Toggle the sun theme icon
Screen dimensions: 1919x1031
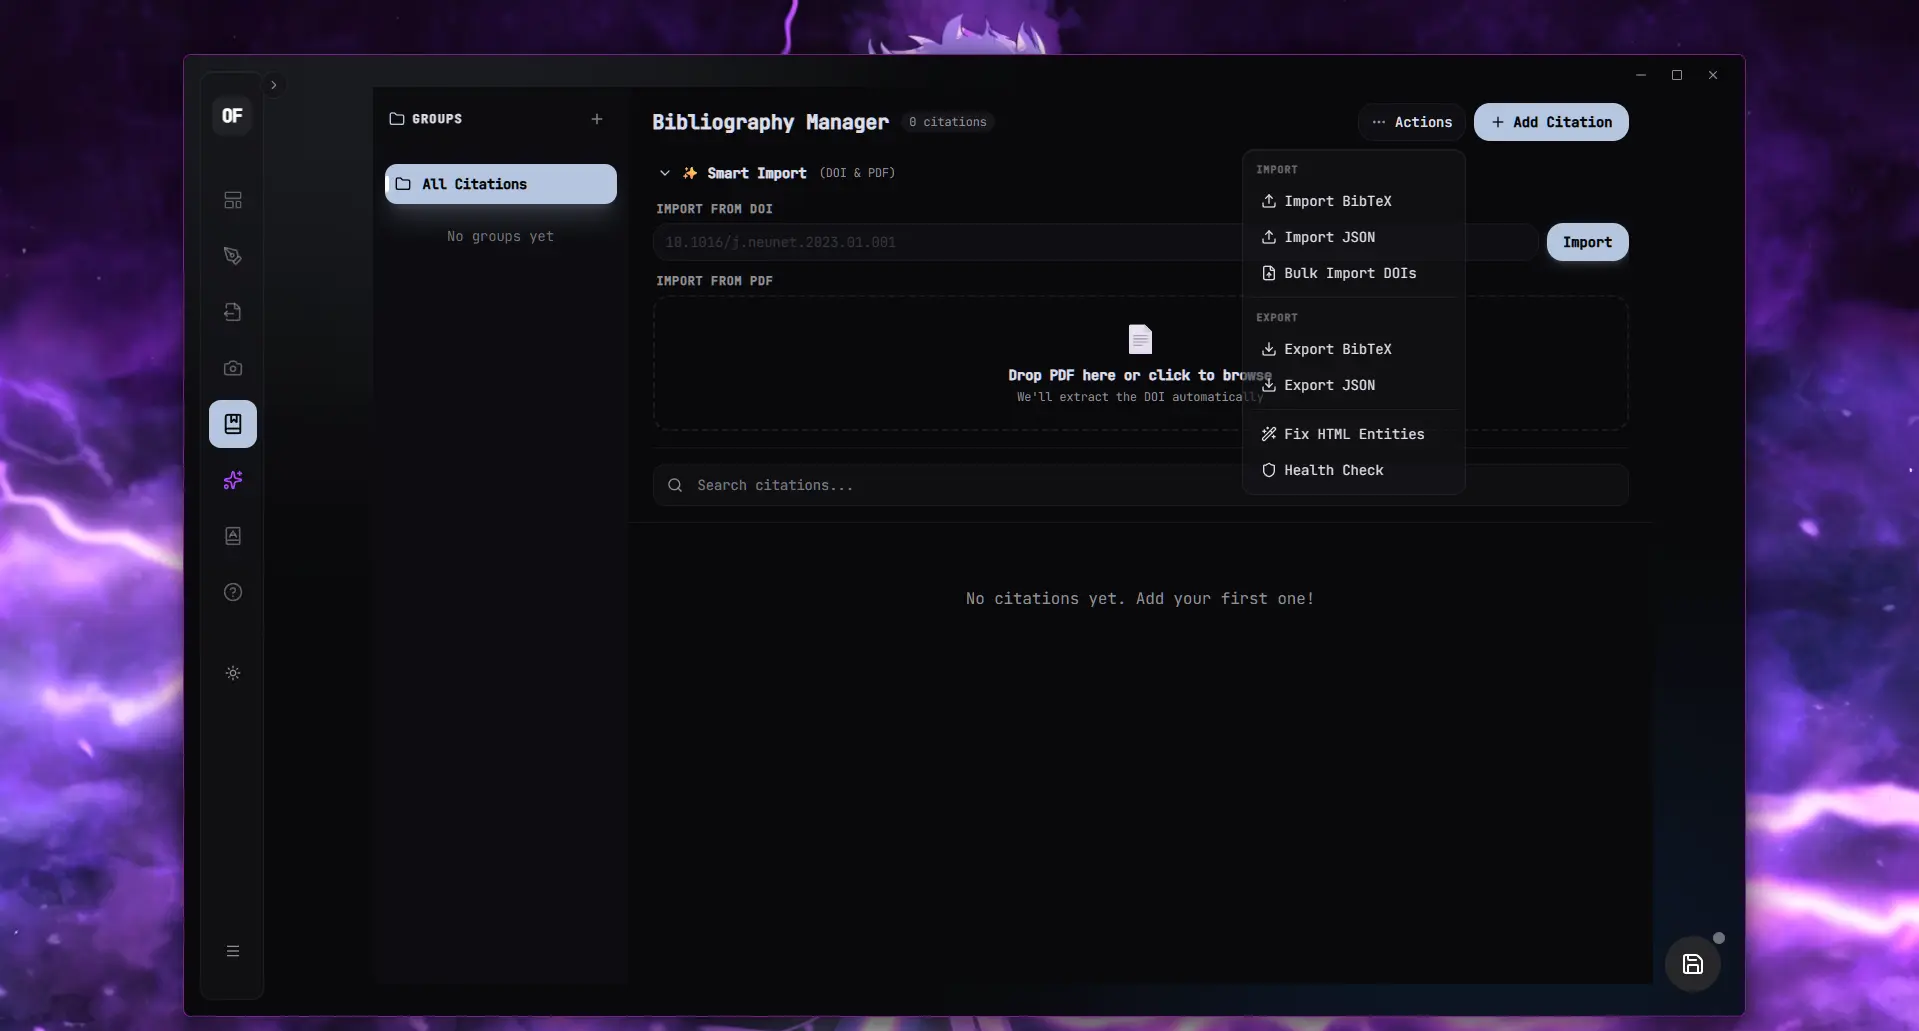click(x=233, y=673)
